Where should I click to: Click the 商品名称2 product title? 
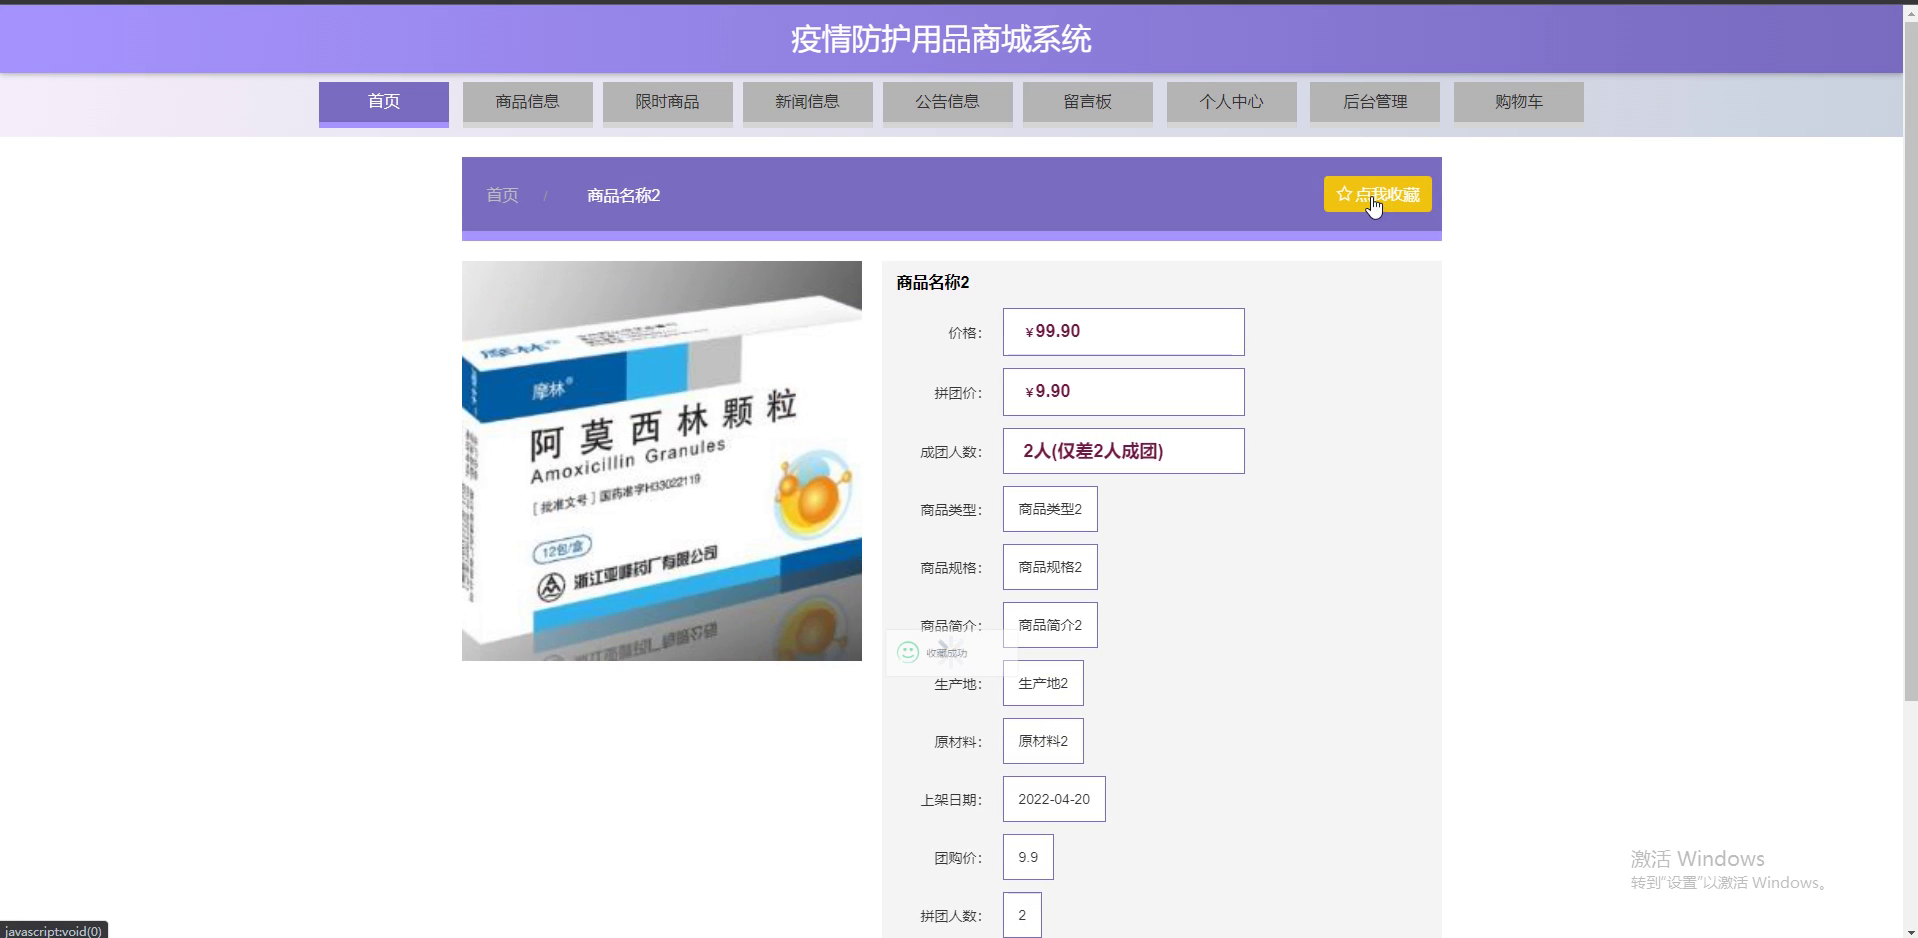(x=933, y=282)
